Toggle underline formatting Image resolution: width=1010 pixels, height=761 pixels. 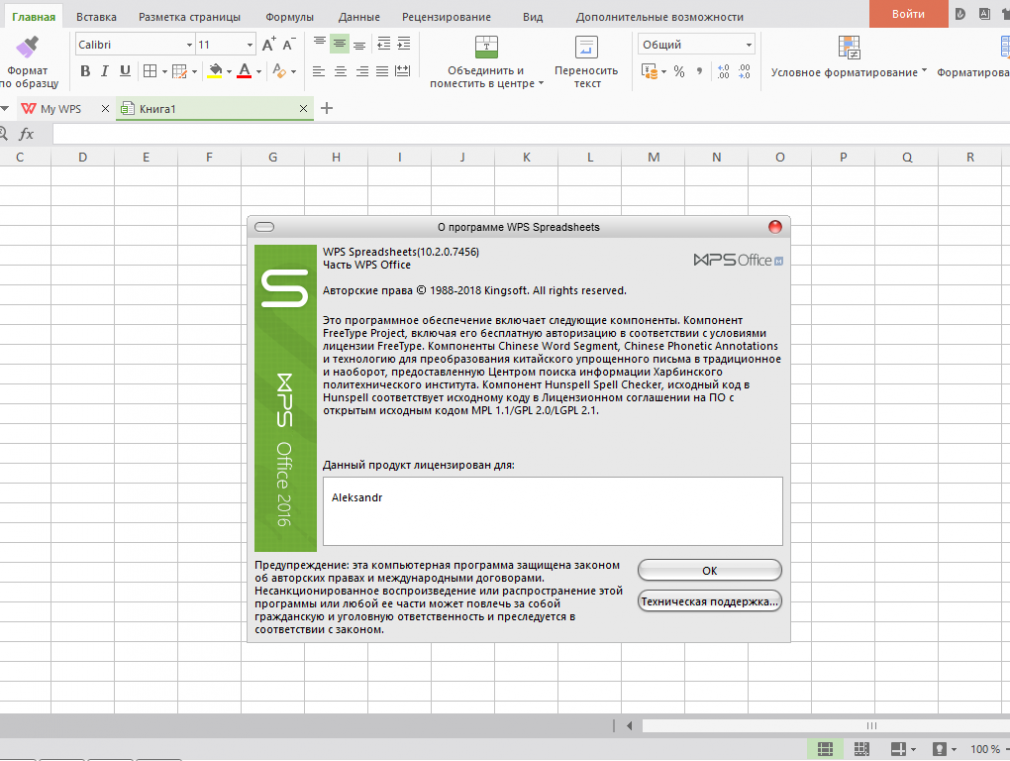coord(125,72)
